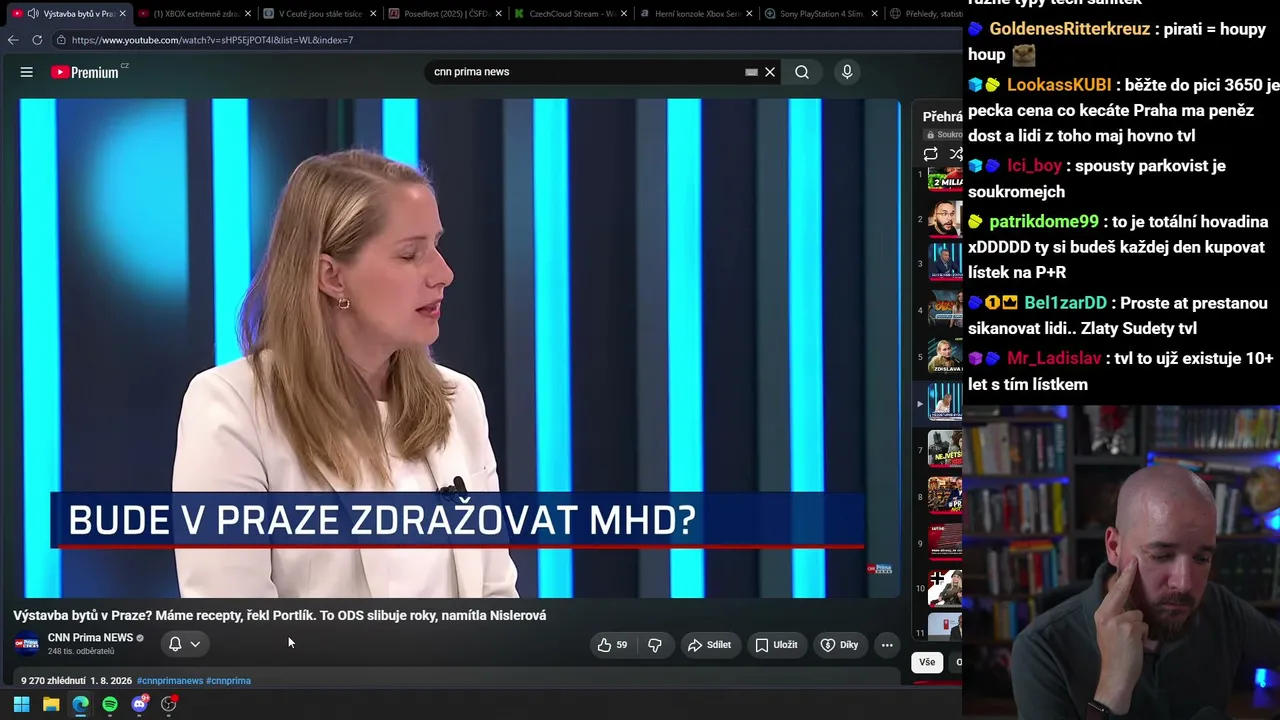Play playlist video number 4

[x=944, y=310]
